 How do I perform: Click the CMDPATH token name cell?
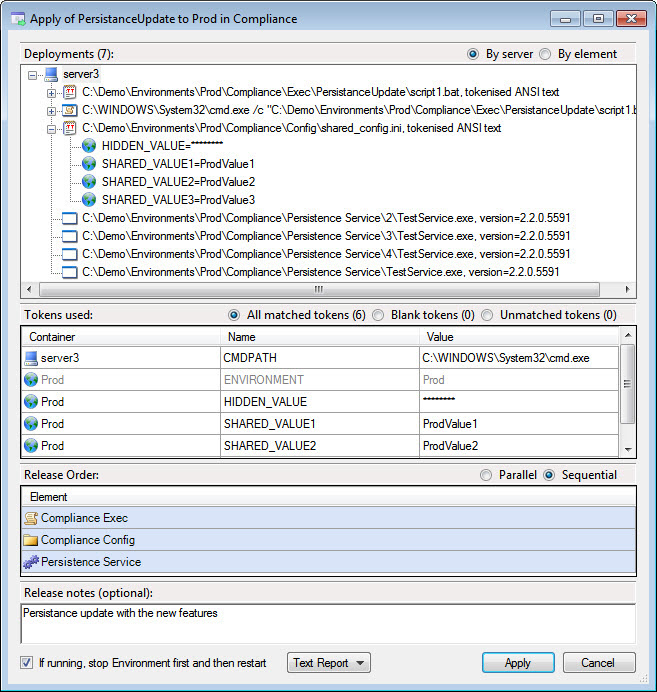tap(320, 358)
